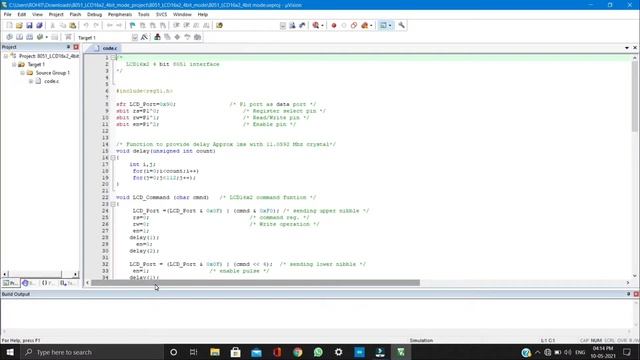640x360 pixels.
Task: Create a new file with the New icon
Action: click(9, 25)
